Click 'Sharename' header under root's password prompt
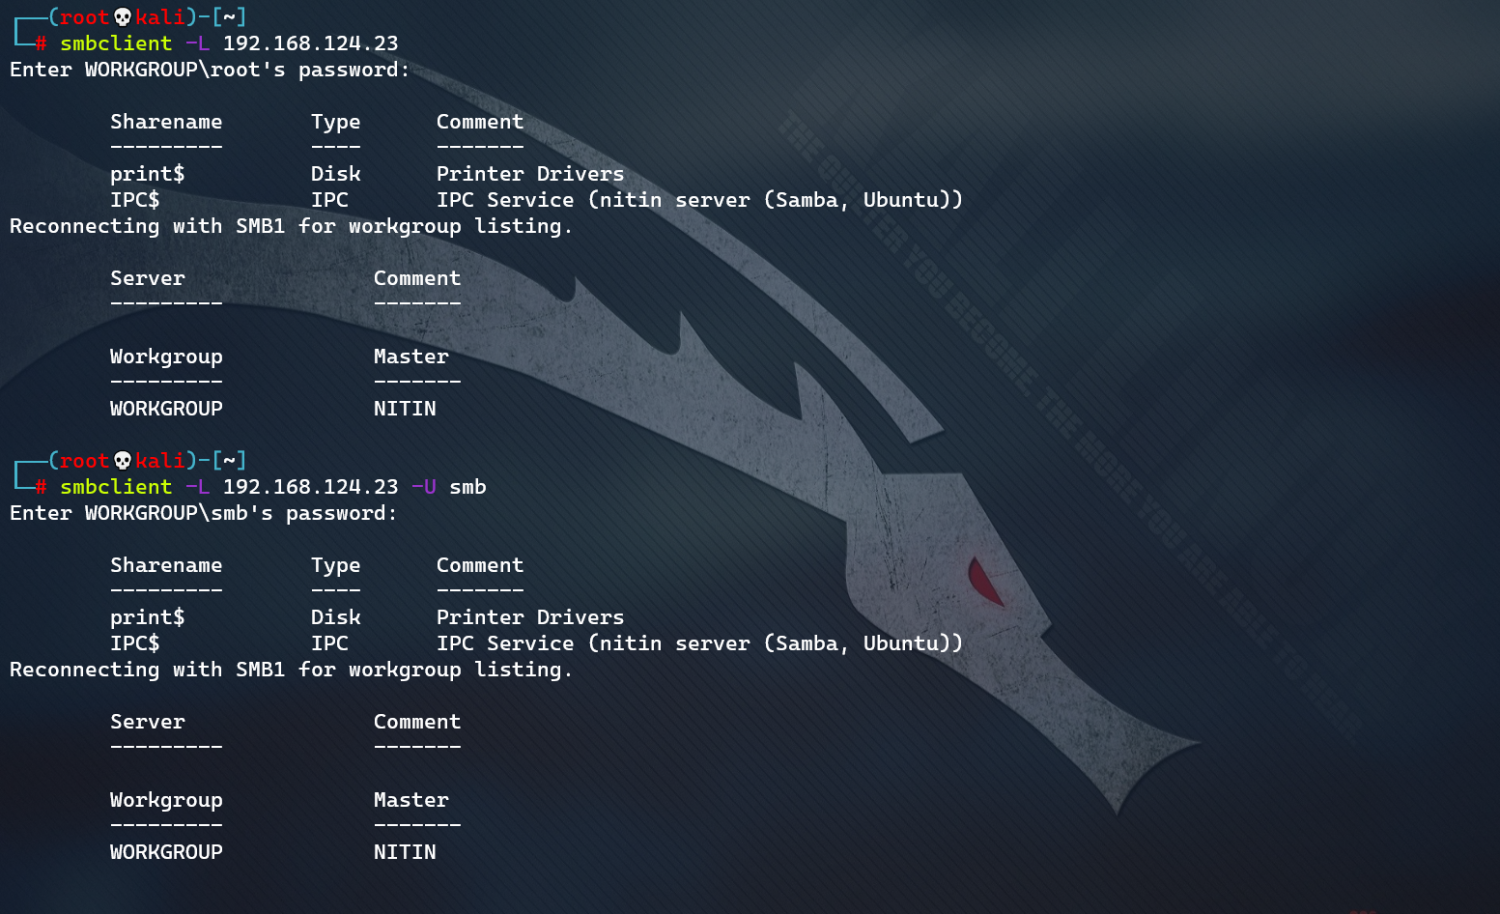 [166, 122]
